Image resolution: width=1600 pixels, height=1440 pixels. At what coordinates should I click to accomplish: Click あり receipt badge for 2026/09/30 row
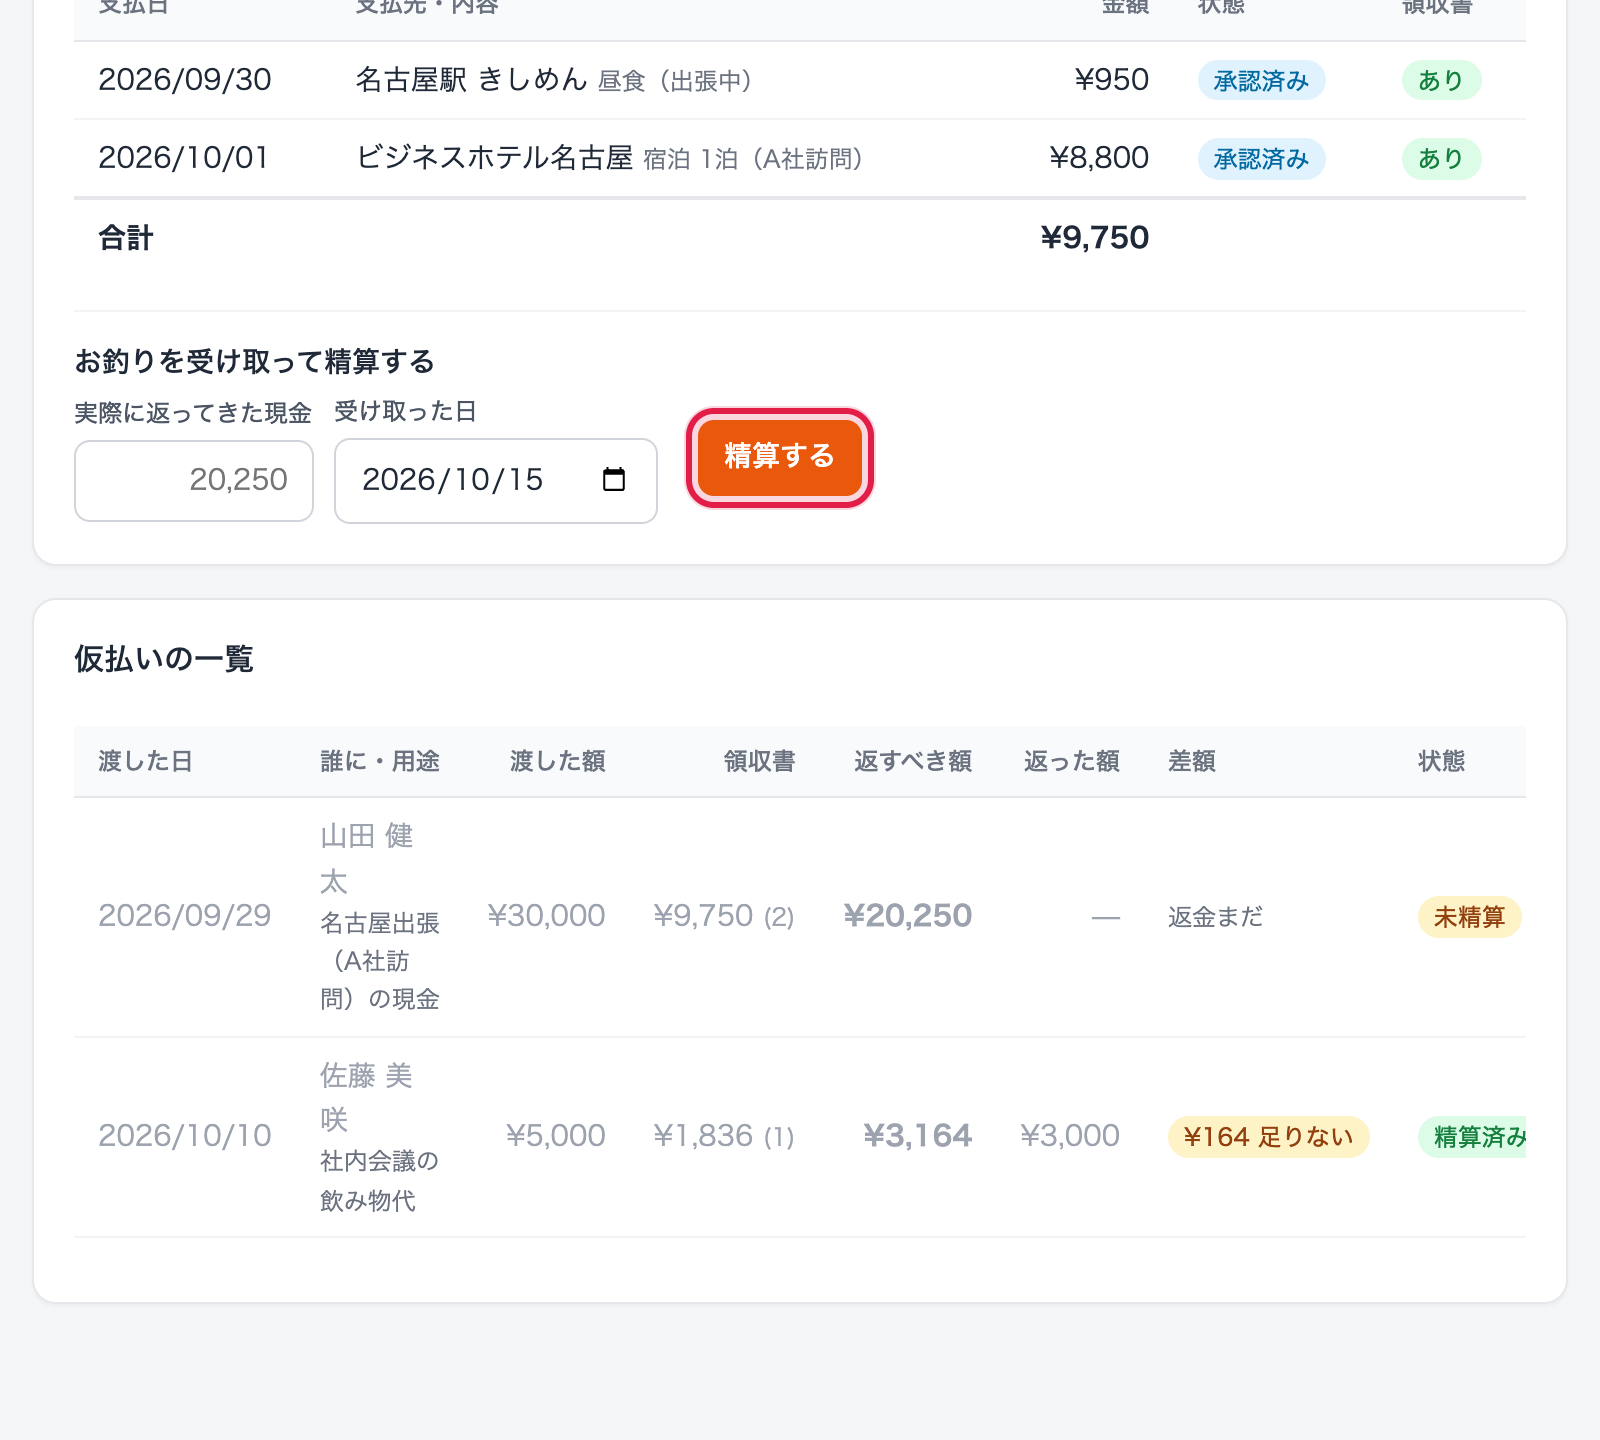pyautogui.click(x=1441, y=80)
